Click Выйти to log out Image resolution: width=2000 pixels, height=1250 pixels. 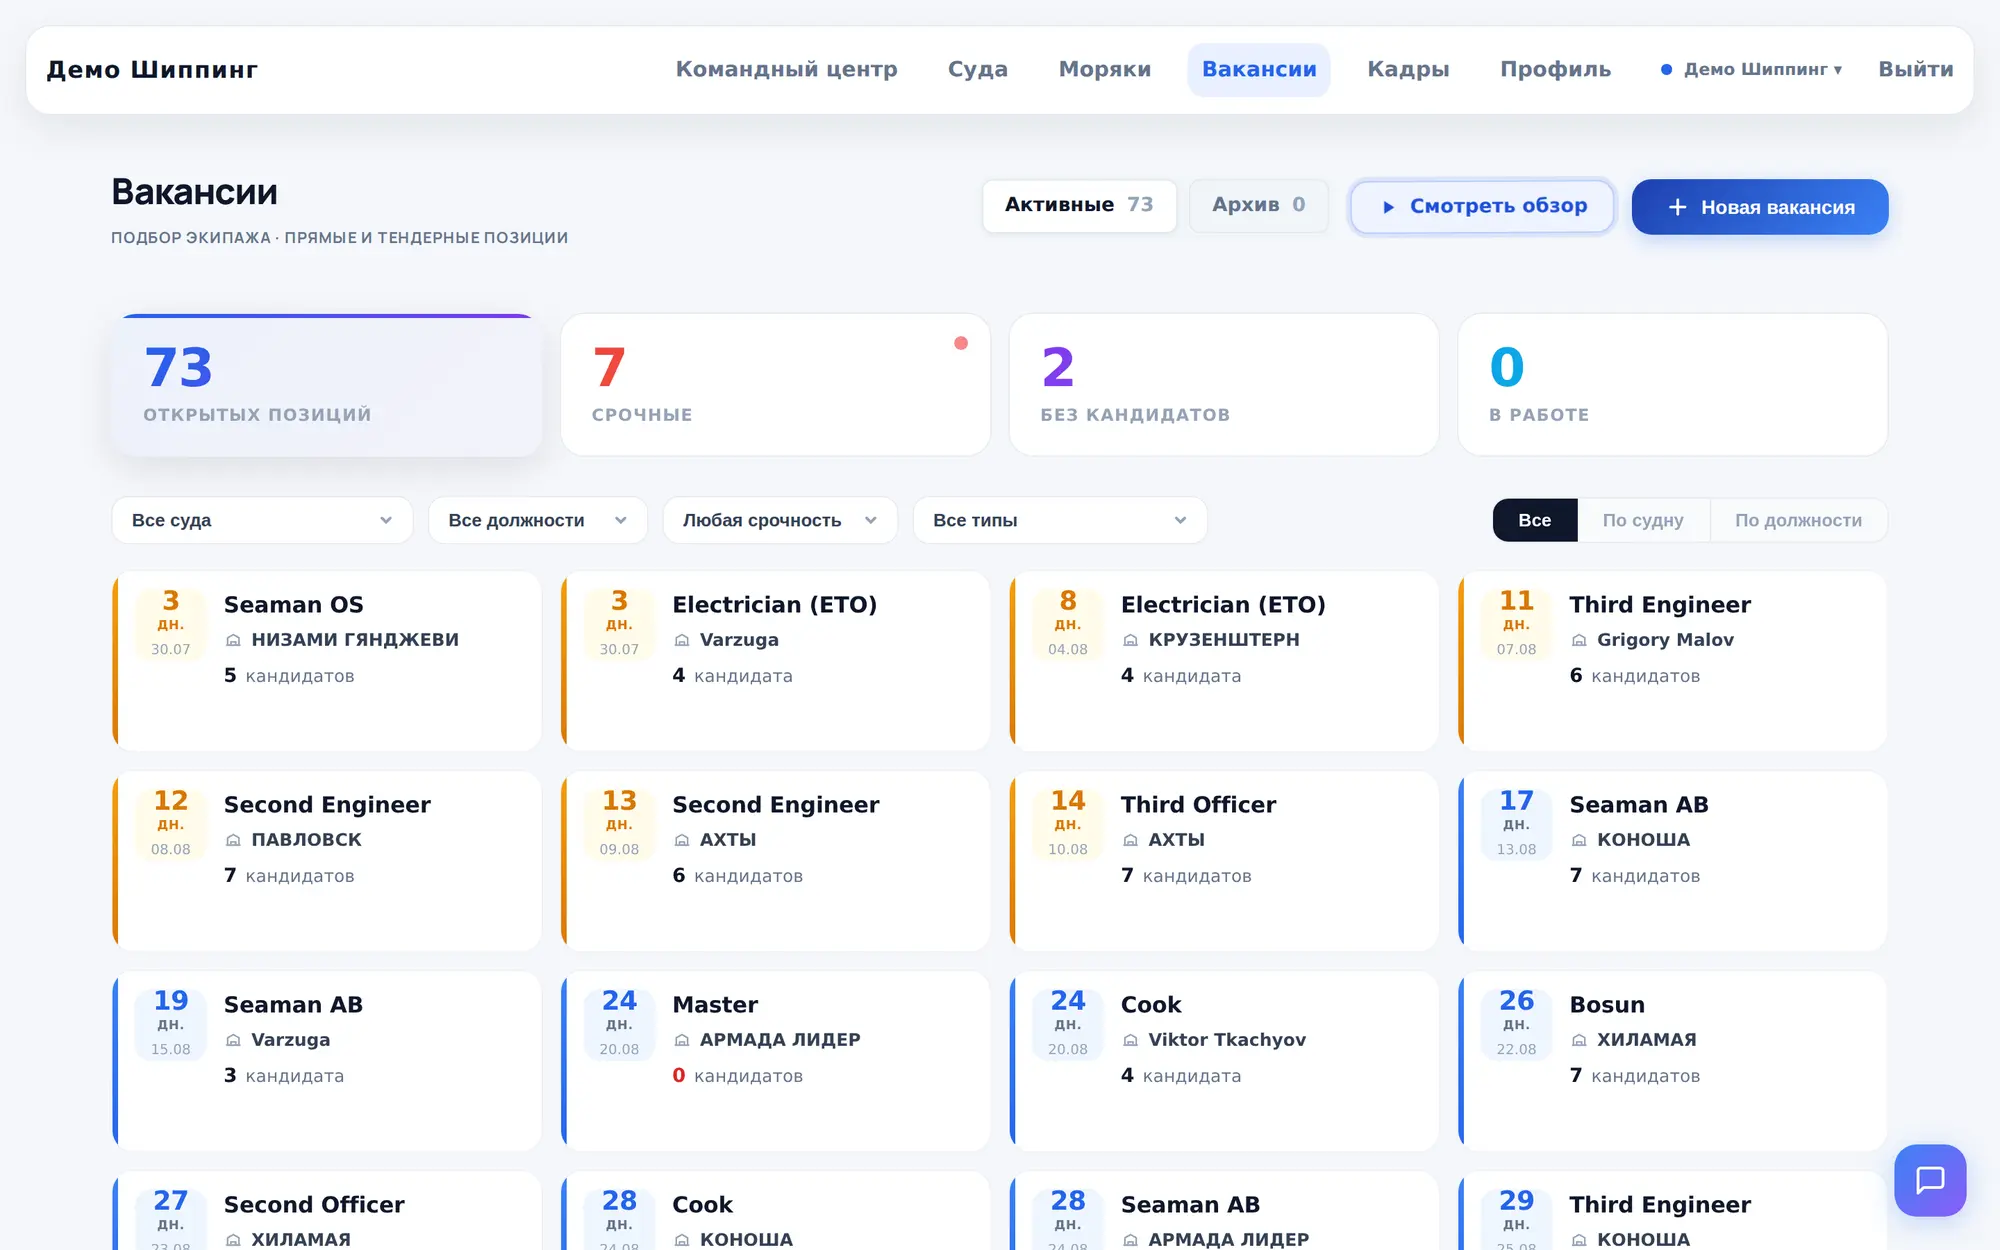click(1915, 70)
